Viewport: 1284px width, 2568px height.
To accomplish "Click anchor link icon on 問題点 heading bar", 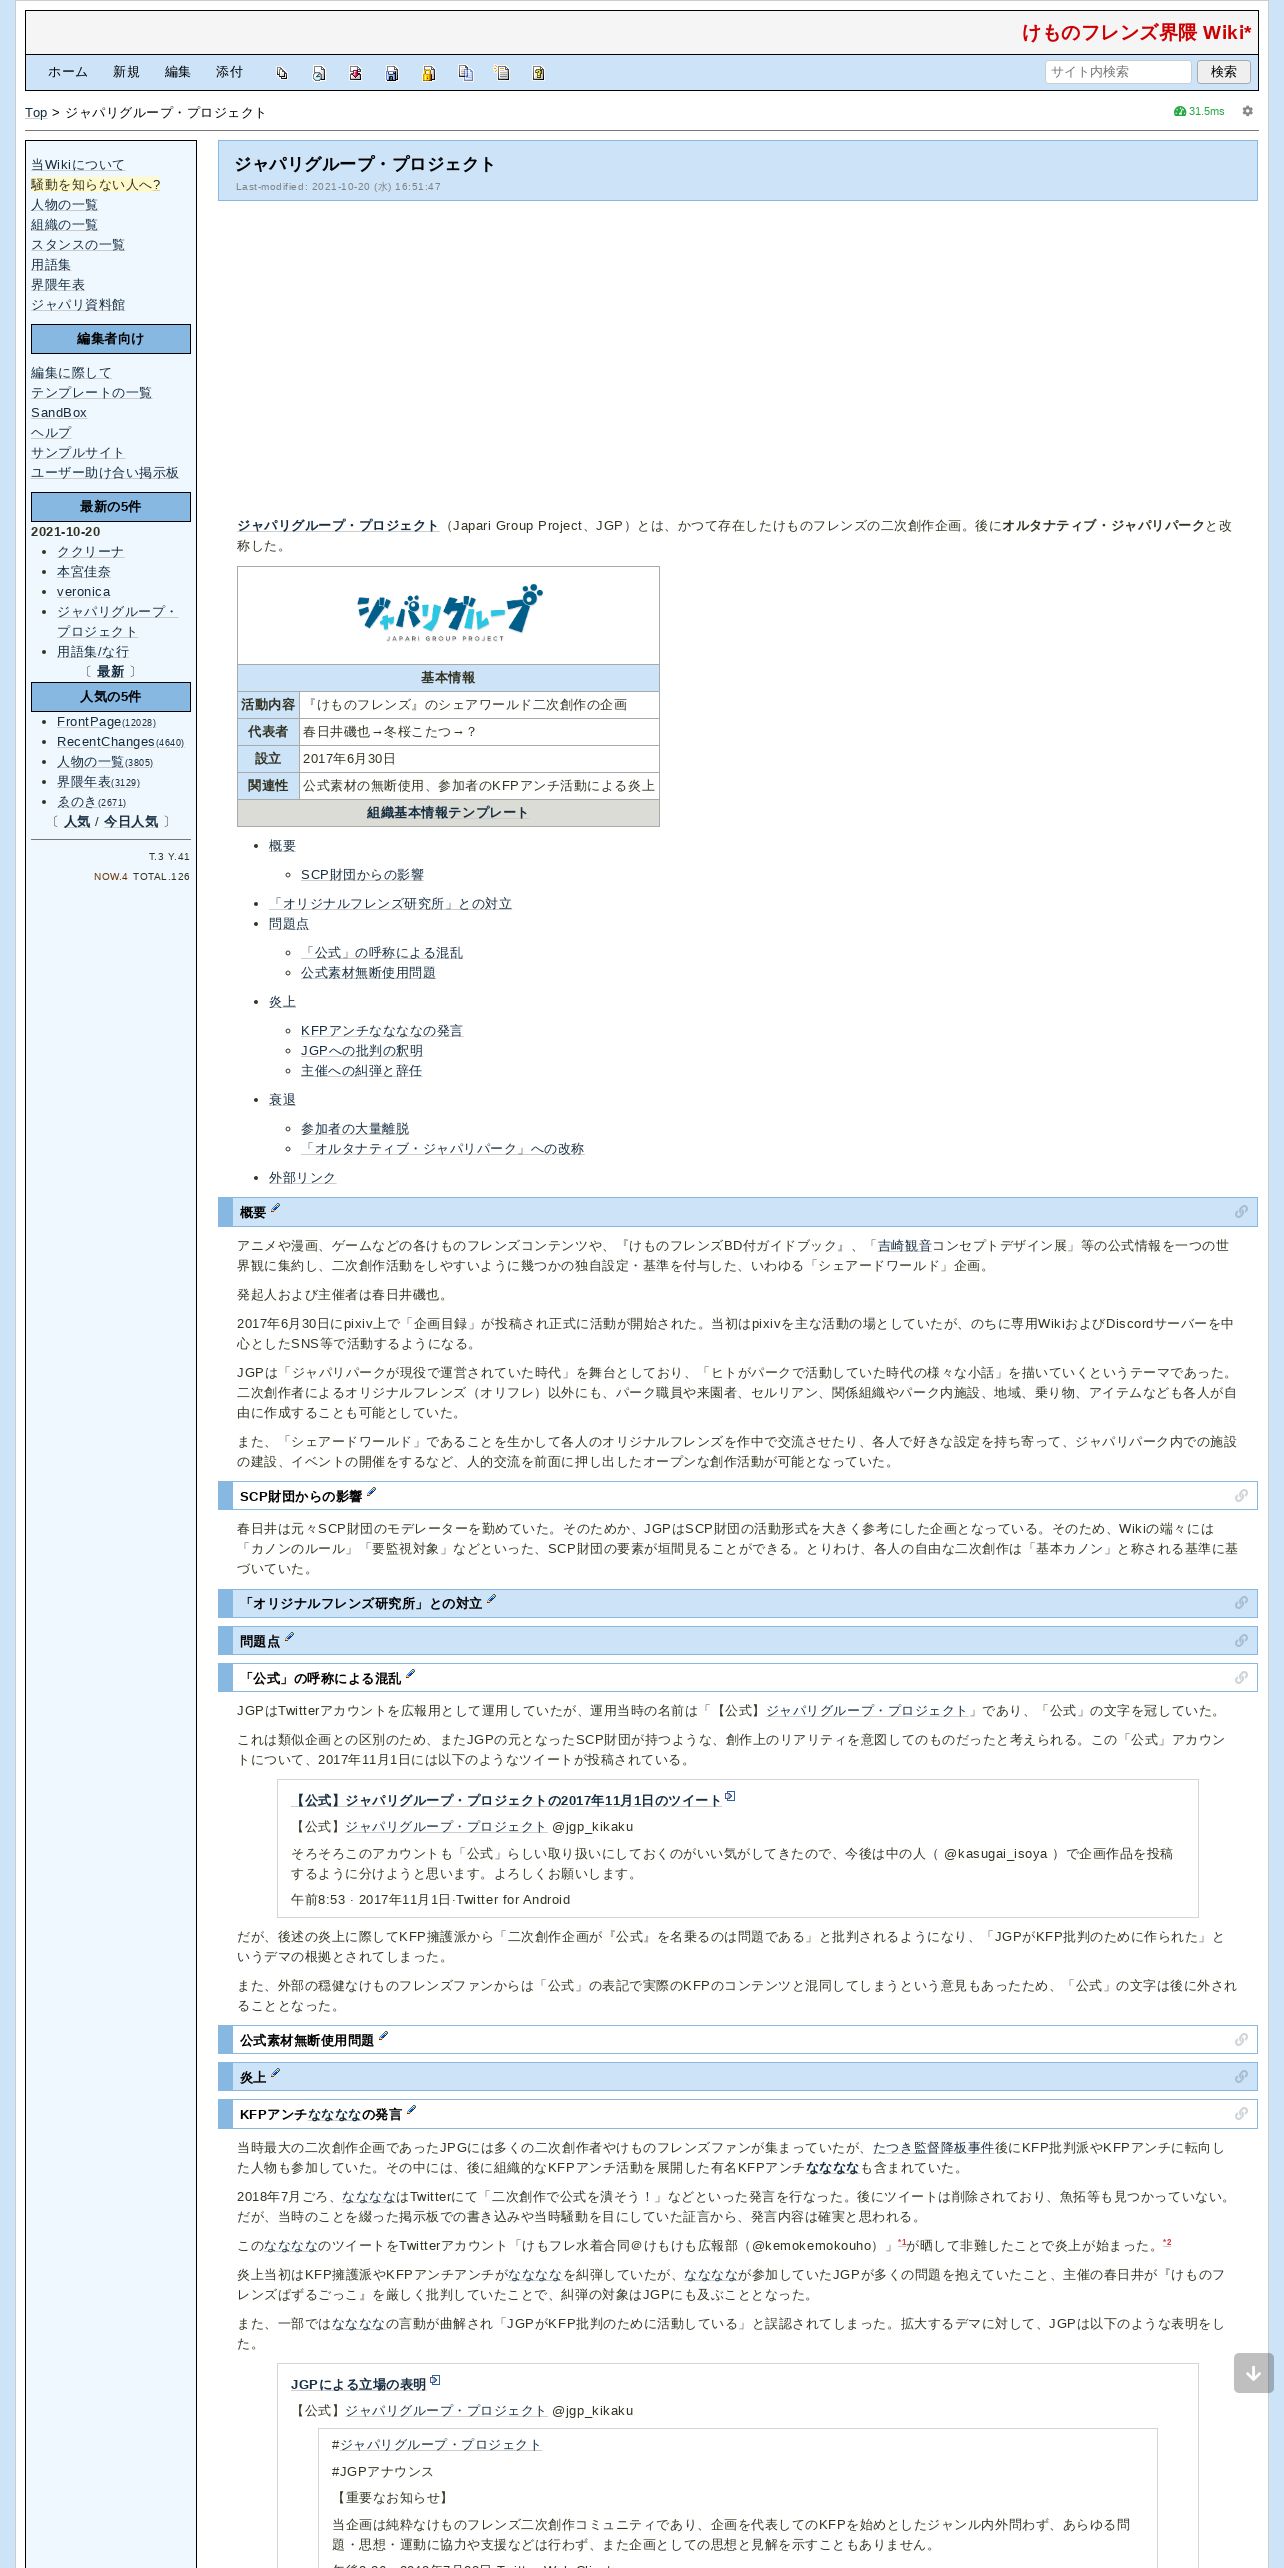I will [x=1241, y=1641].
